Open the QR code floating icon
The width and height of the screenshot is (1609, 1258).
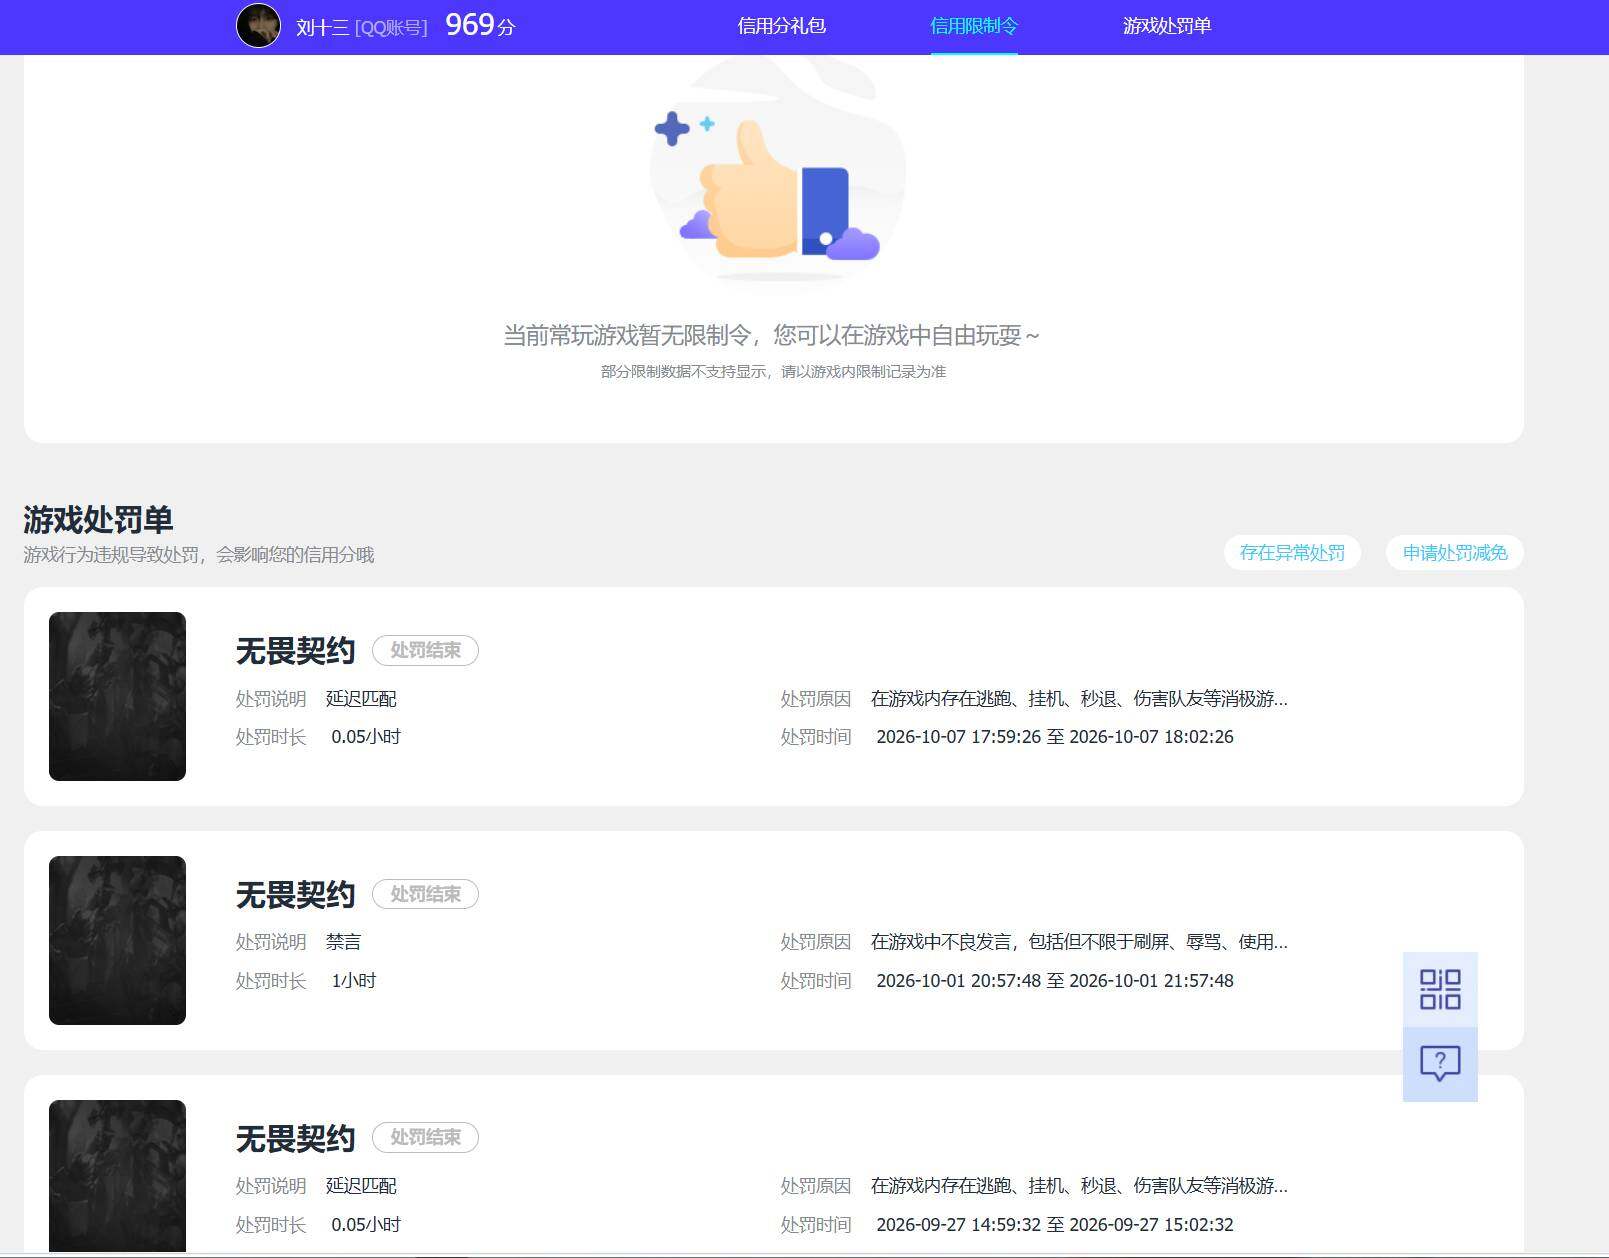[1440, 989]
